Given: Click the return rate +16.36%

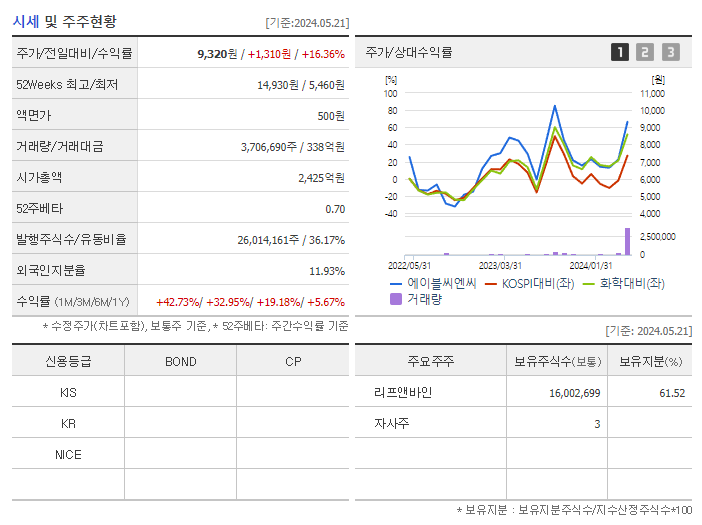Looking at the screenshot, I should 323,54.
